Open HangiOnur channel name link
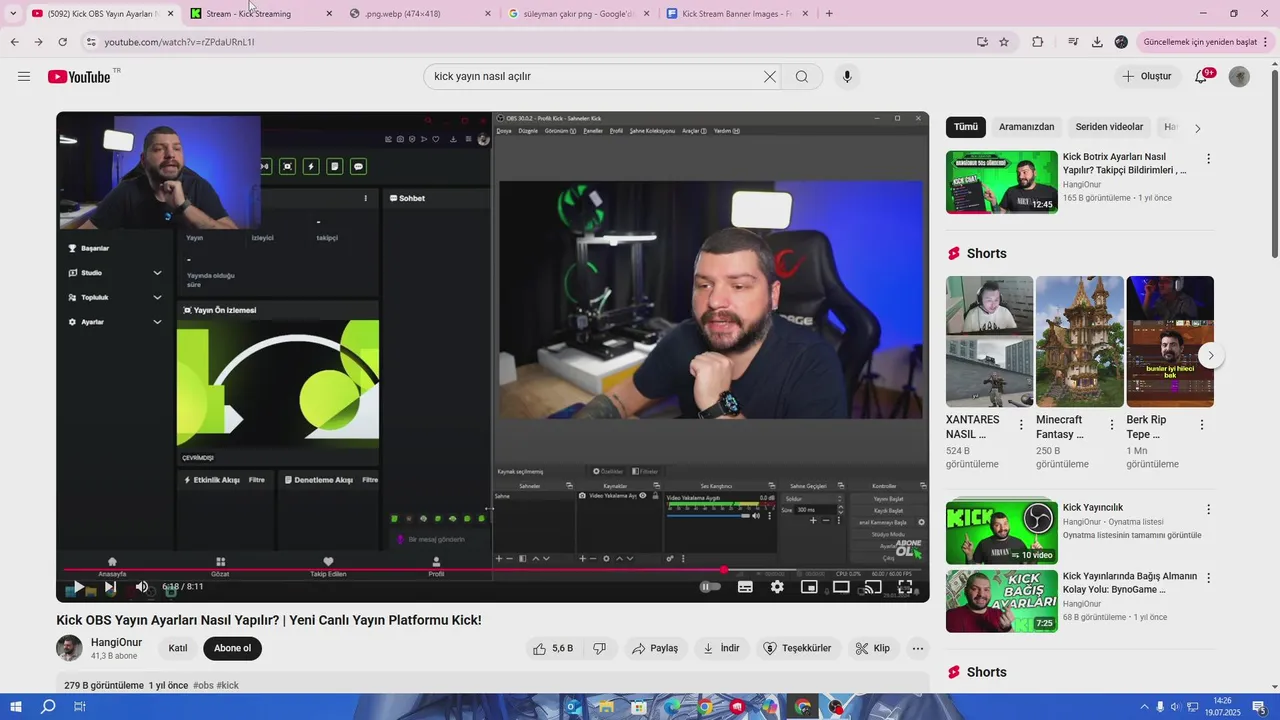Image resolution: width=1280 pixels, height=720 pixels. [116, 642]
